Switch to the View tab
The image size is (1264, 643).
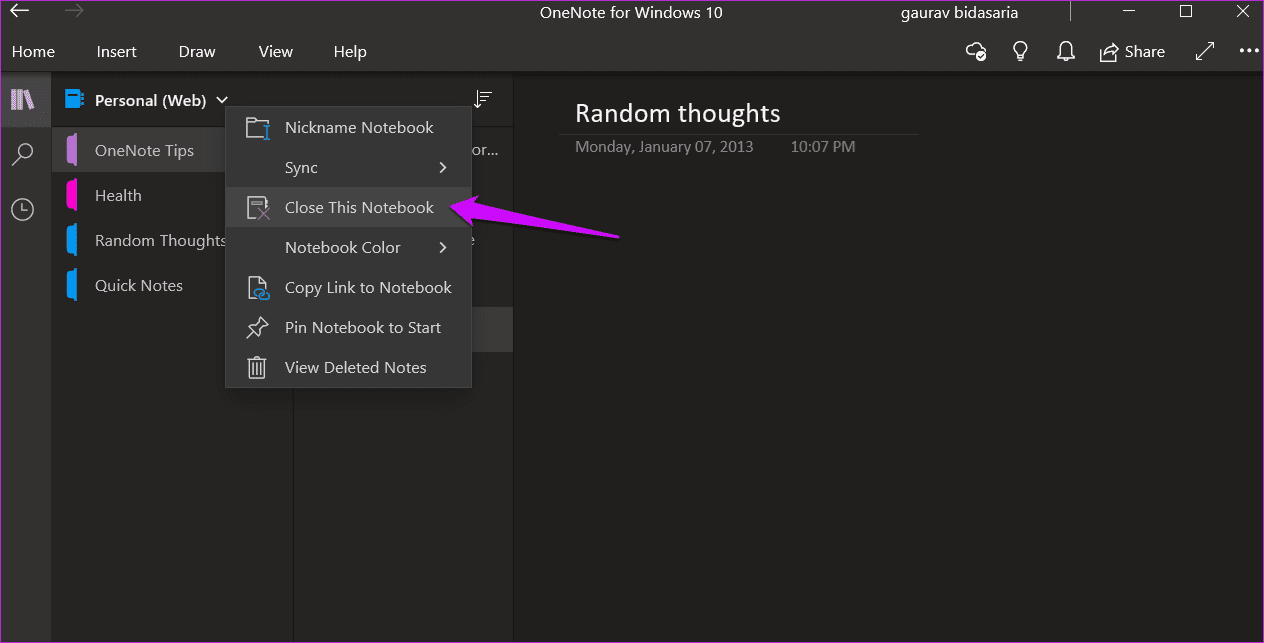tap(276, 51)
